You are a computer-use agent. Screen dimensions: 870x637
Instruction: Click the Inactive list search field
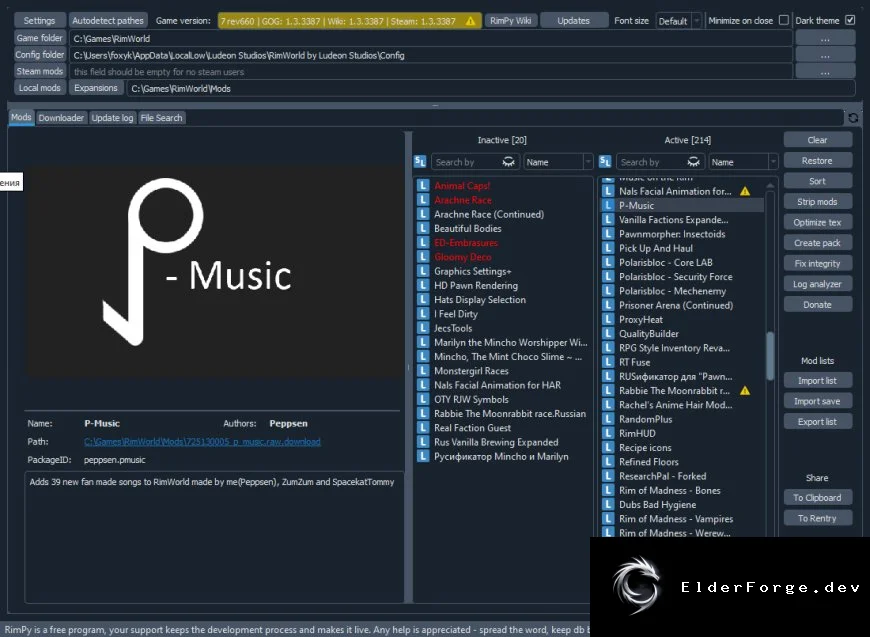pyautogui.click(x=475, y=162)
